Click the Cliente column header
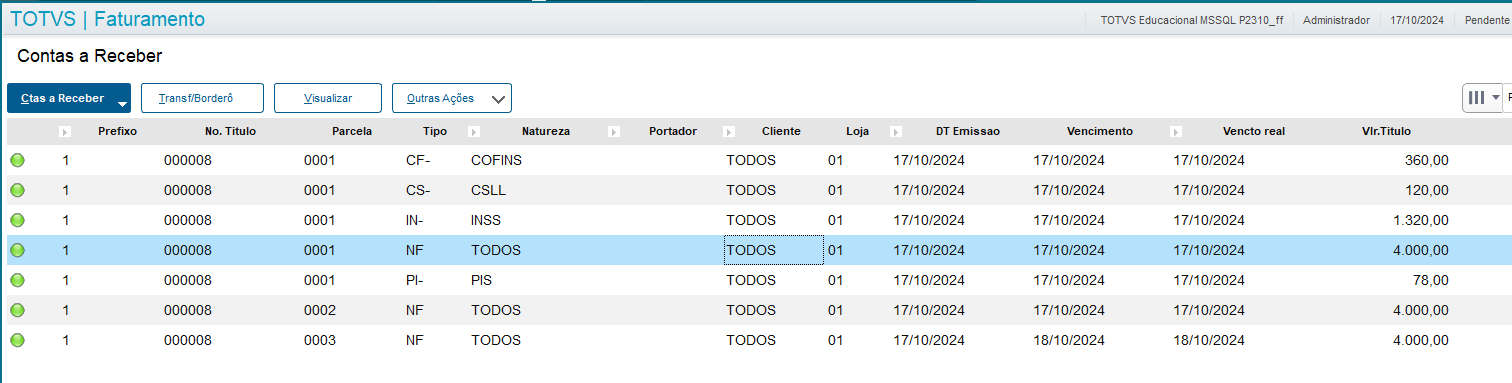This screenshot has height=383, width=1512. pos(781,131)
